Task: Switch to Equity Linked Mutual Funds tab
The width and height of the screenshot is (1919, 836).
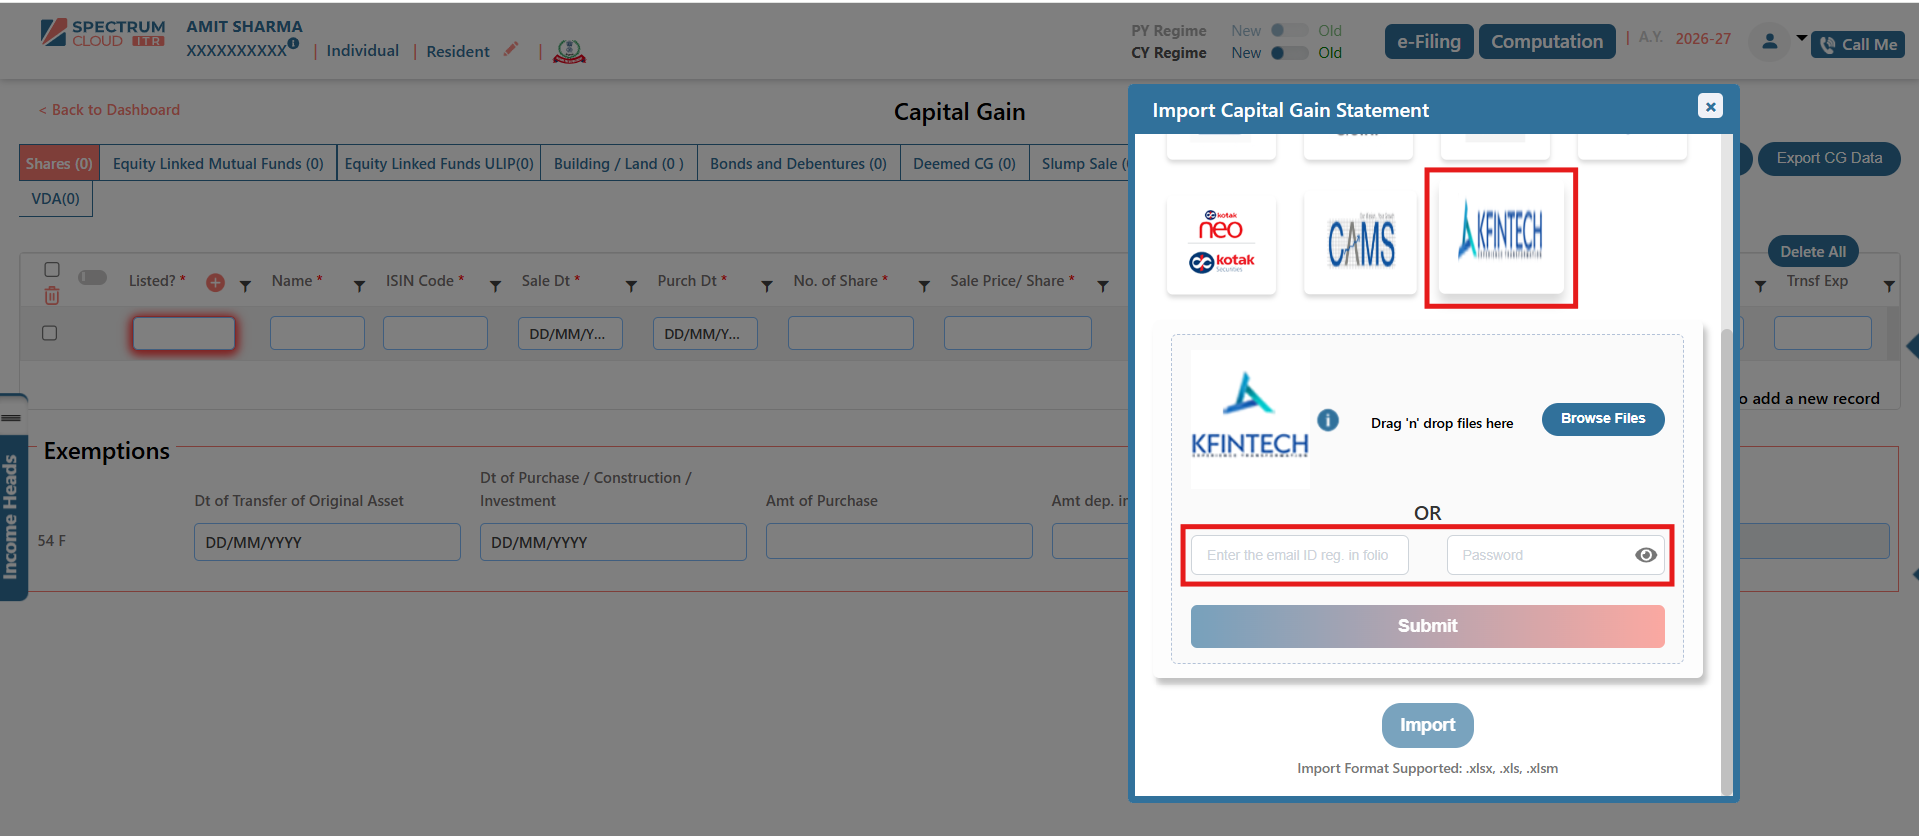Action: 218,164
